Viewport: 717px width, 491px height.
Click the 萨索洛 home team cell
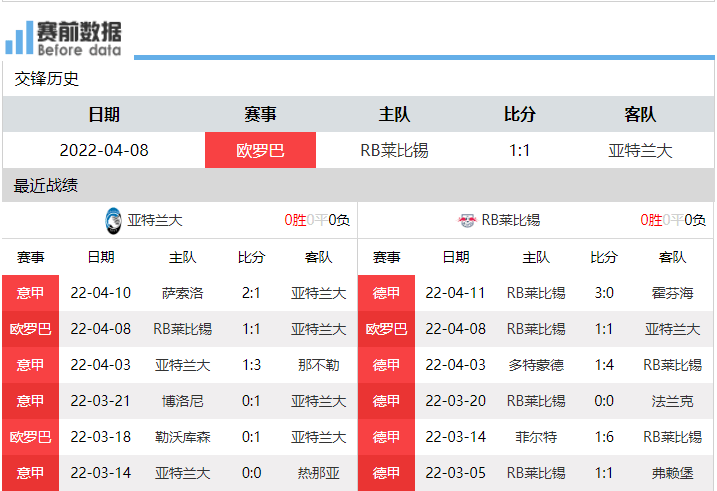[182, 293]
